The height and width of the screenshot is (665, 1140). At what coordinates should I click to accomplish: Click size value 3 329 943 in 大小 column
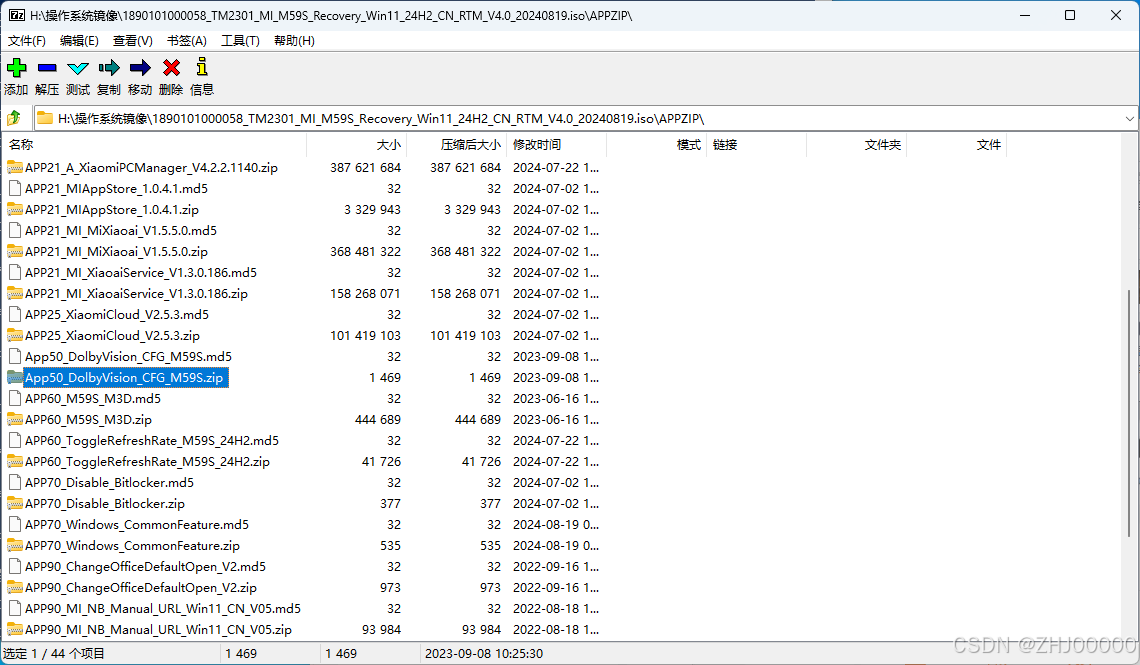point(372,209)
